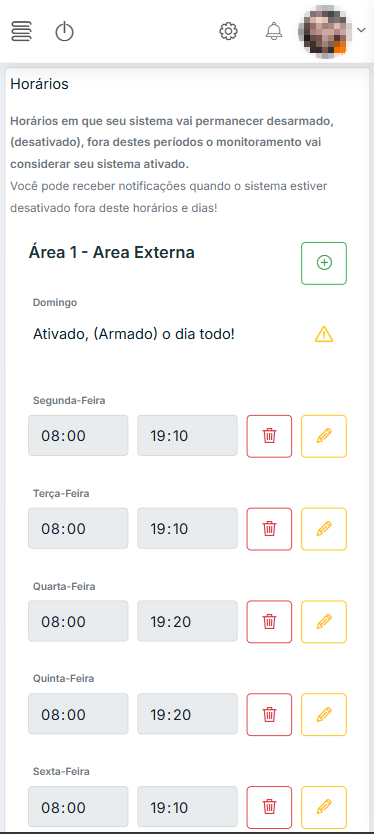Delete Quinta-Feira schedule entry
The height and width of the screenshot is (834, 374).
269,714
